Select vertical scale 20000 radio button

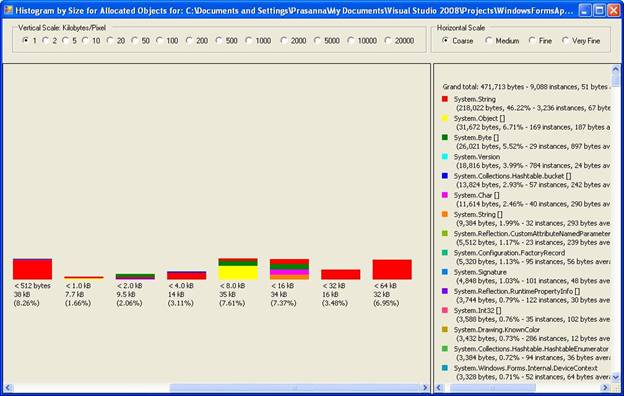[x=388, y=41]
